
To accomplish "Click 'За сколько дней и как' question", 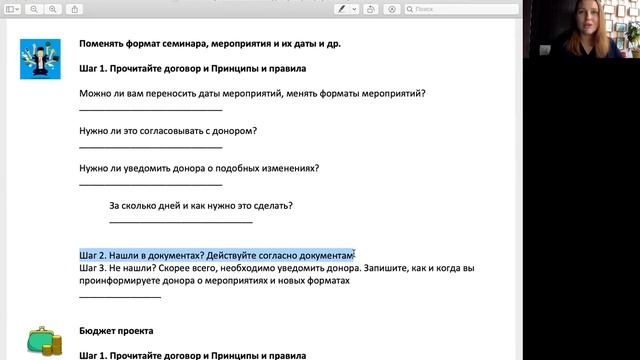I will click(x=201, y=206).
